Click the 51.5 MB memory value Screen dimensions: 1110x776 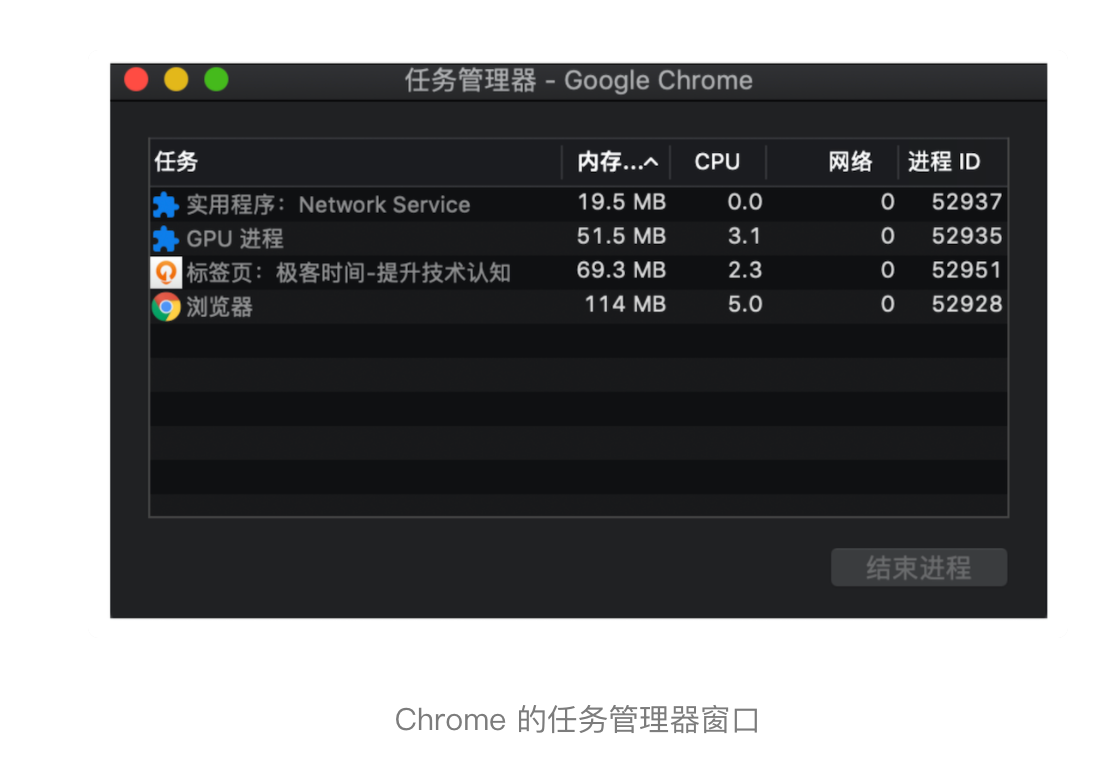622,236
